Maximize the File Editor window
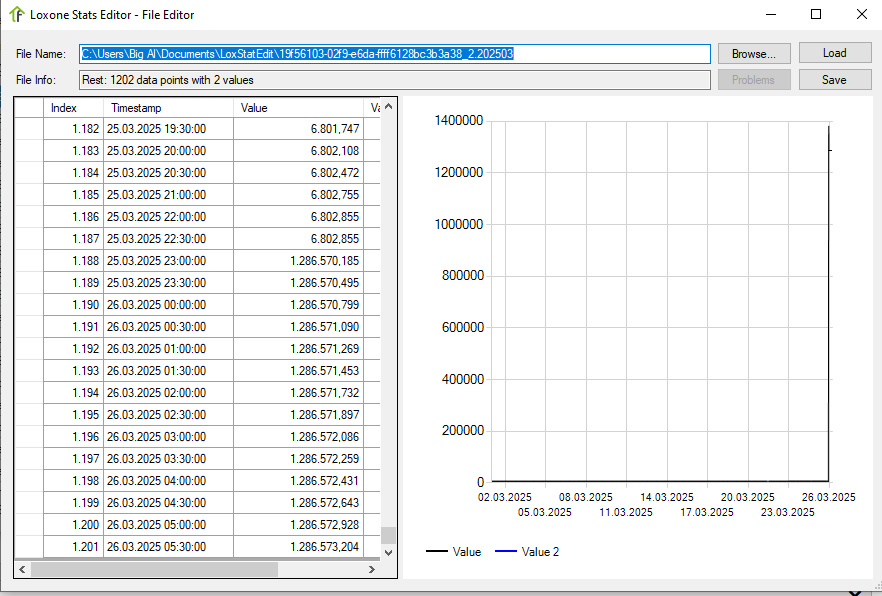The width and height of the screenshot is (882, 596). 816,15
